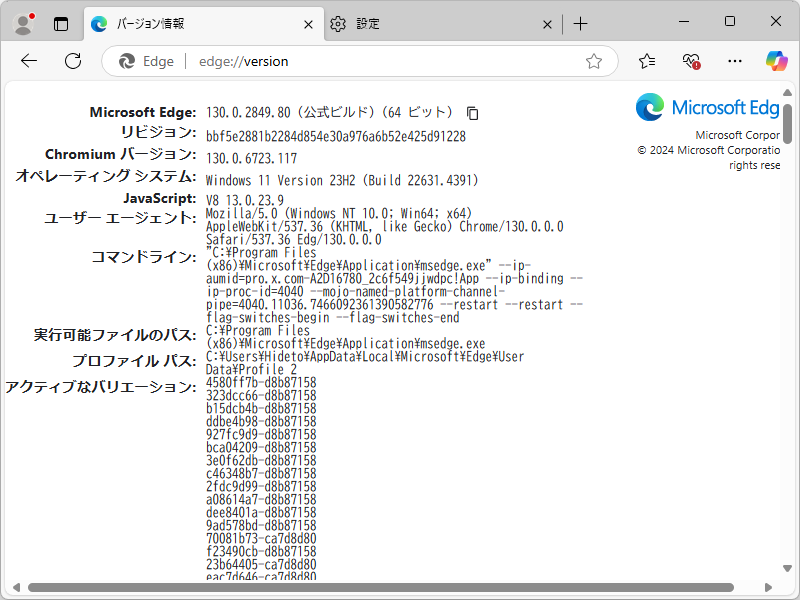The width and height of the screenshot is (800, 600).
Task: Close the 設定 tab
Action: click(547, 23)
